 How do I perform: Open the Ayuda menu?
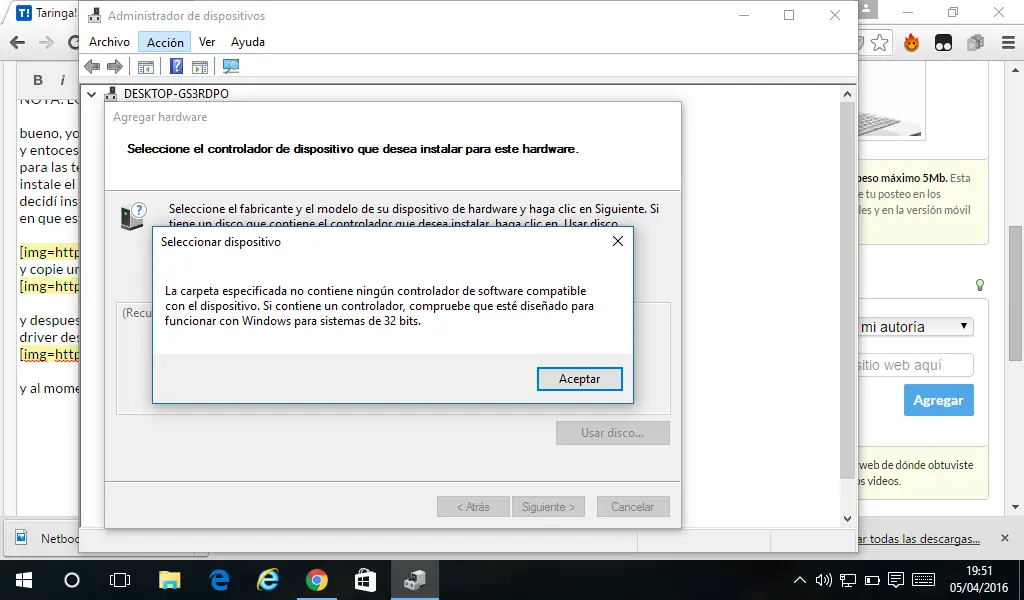[x=248, y=42]
